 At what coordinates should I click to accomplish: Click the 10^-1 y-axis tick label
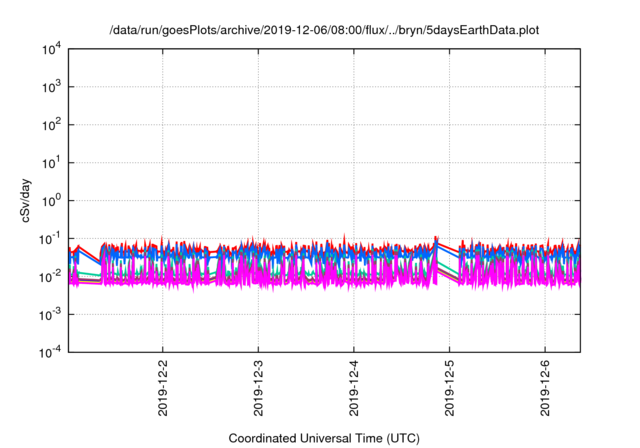click(50, 239)
